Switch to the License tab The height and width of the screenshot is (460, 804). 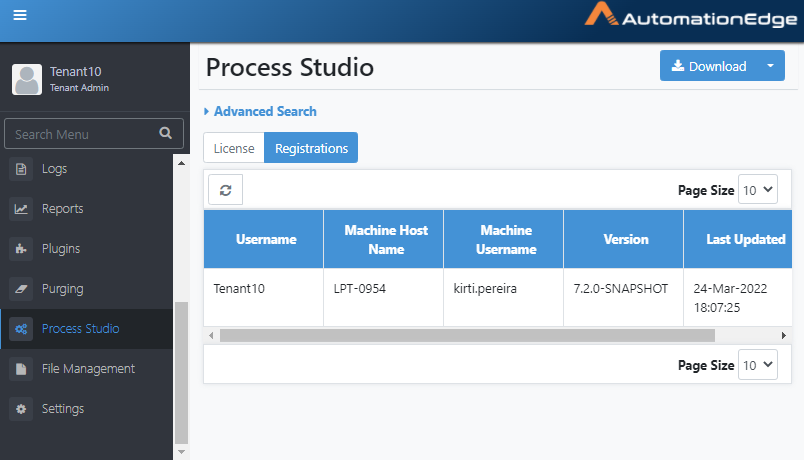coord(234,148)
